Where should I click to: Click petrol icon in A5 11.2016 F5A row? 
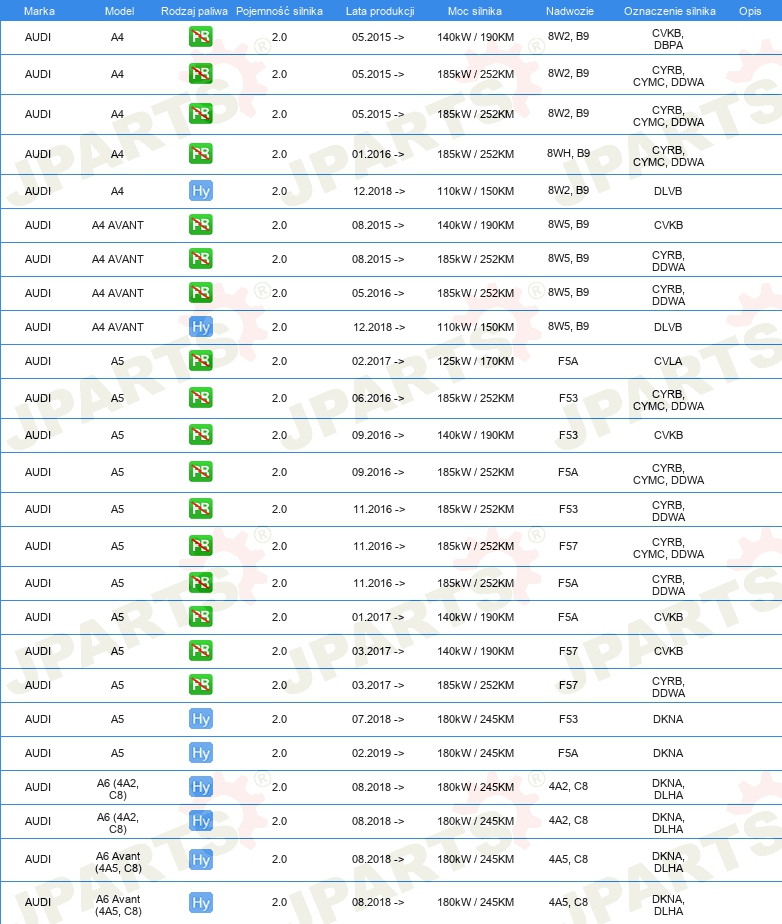click(x=200, y=583)
